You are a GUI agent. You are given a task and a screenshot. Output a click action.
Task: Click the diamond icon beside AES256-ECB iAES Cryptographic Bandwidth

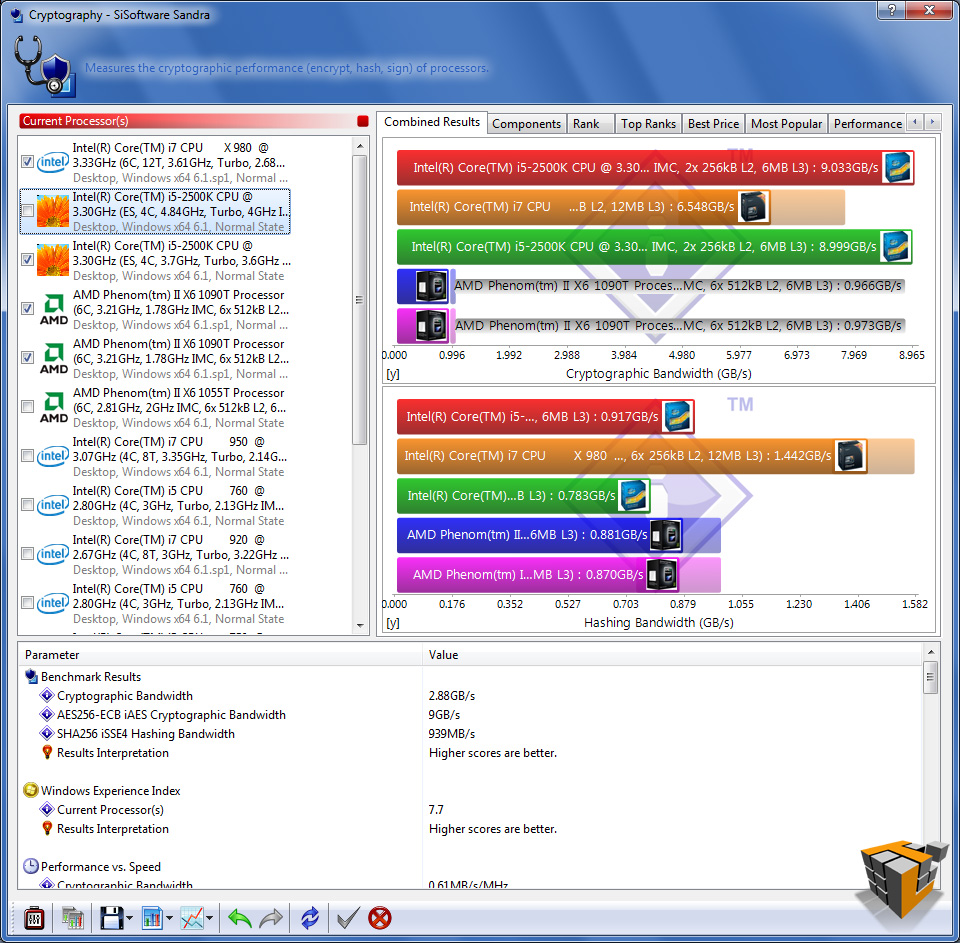coord(47,715)
